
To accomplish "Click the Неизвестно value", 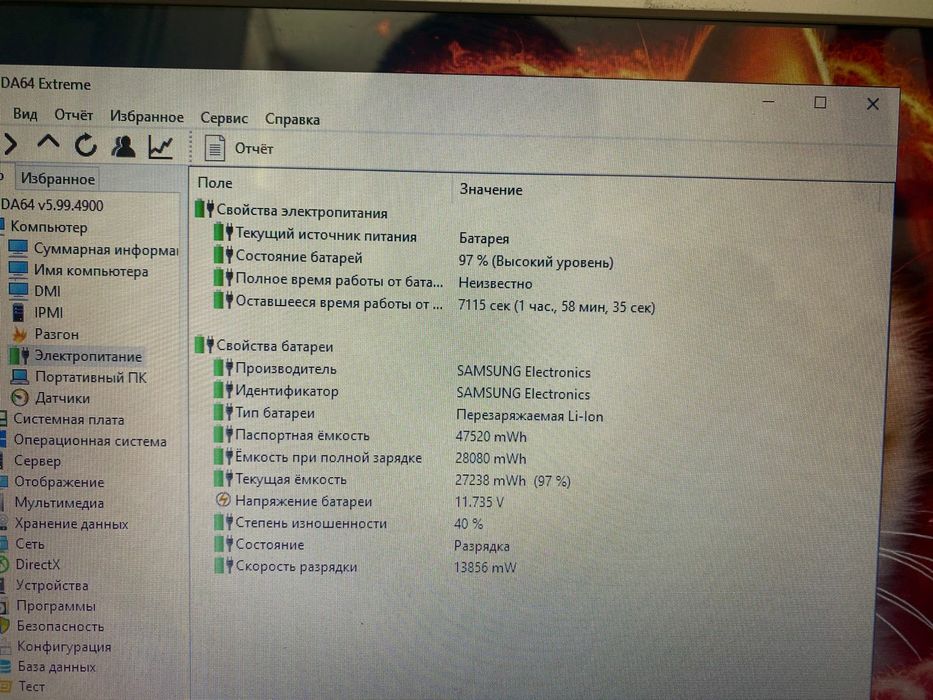I will (x=495, y=283).
